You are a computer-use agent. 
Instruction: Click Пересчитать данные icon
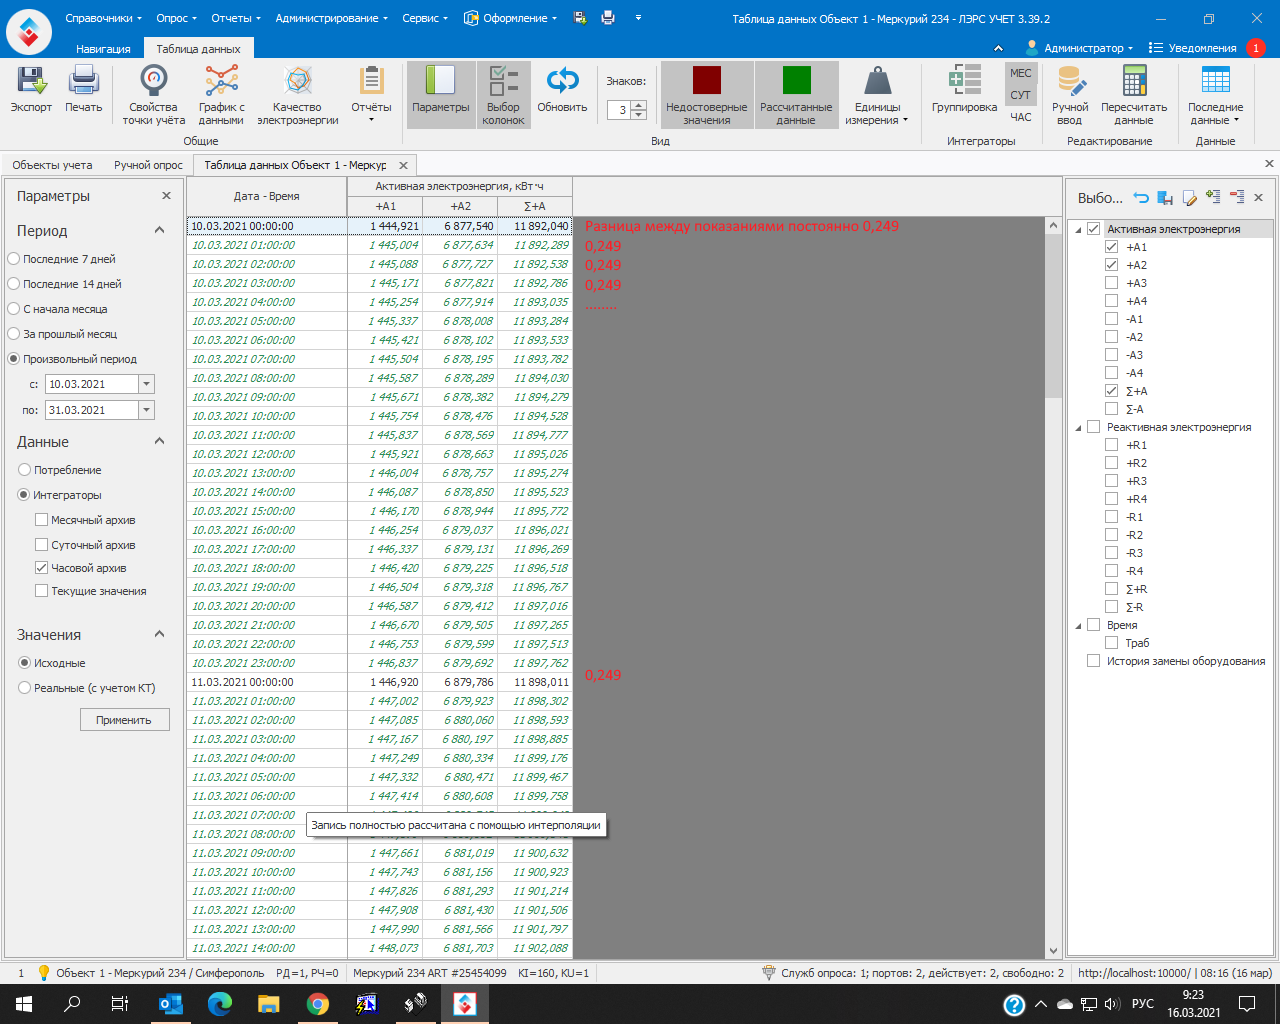(1134, 81)
